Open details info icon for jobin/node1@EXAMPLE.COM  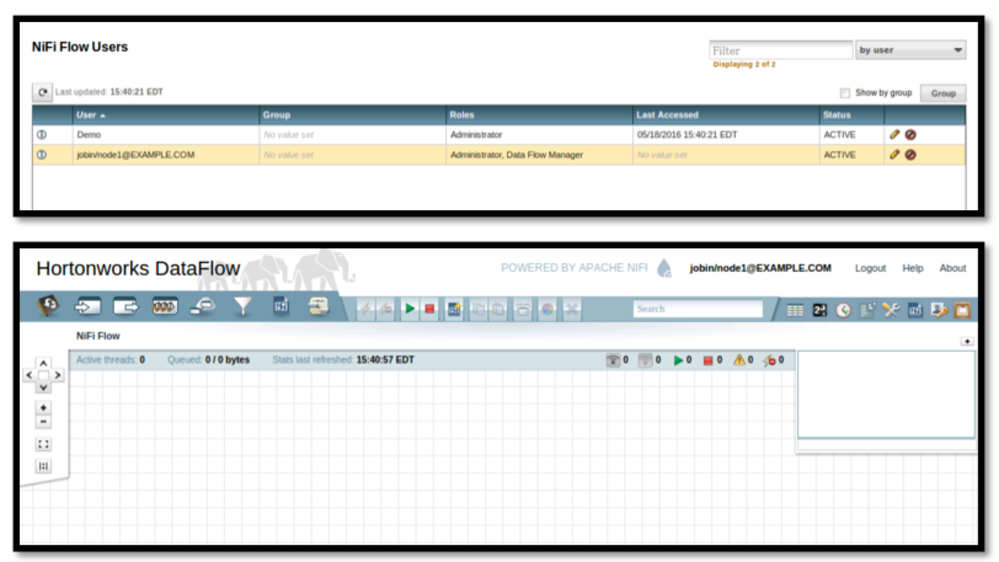42,155
